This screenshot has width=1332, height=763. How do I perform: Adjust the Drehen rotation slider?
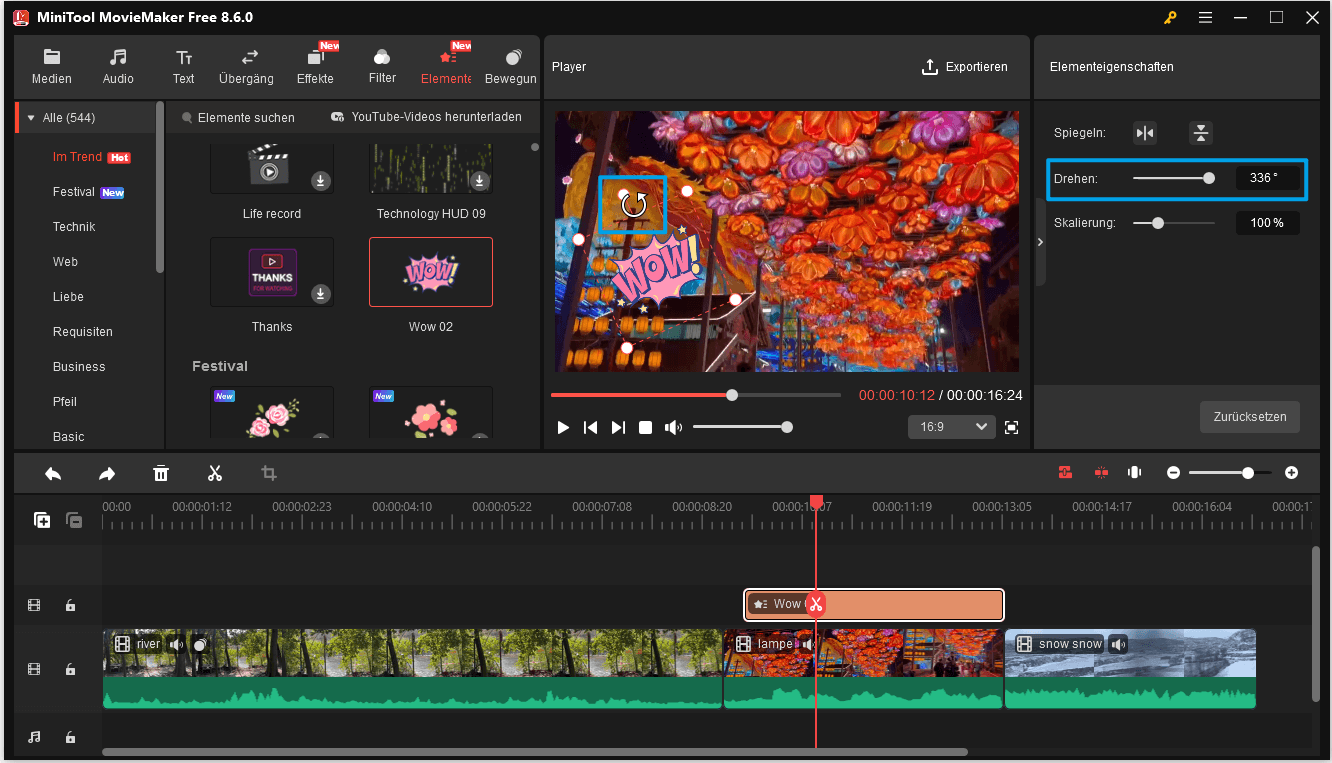pyautogui.click(x=1209, y=177)
